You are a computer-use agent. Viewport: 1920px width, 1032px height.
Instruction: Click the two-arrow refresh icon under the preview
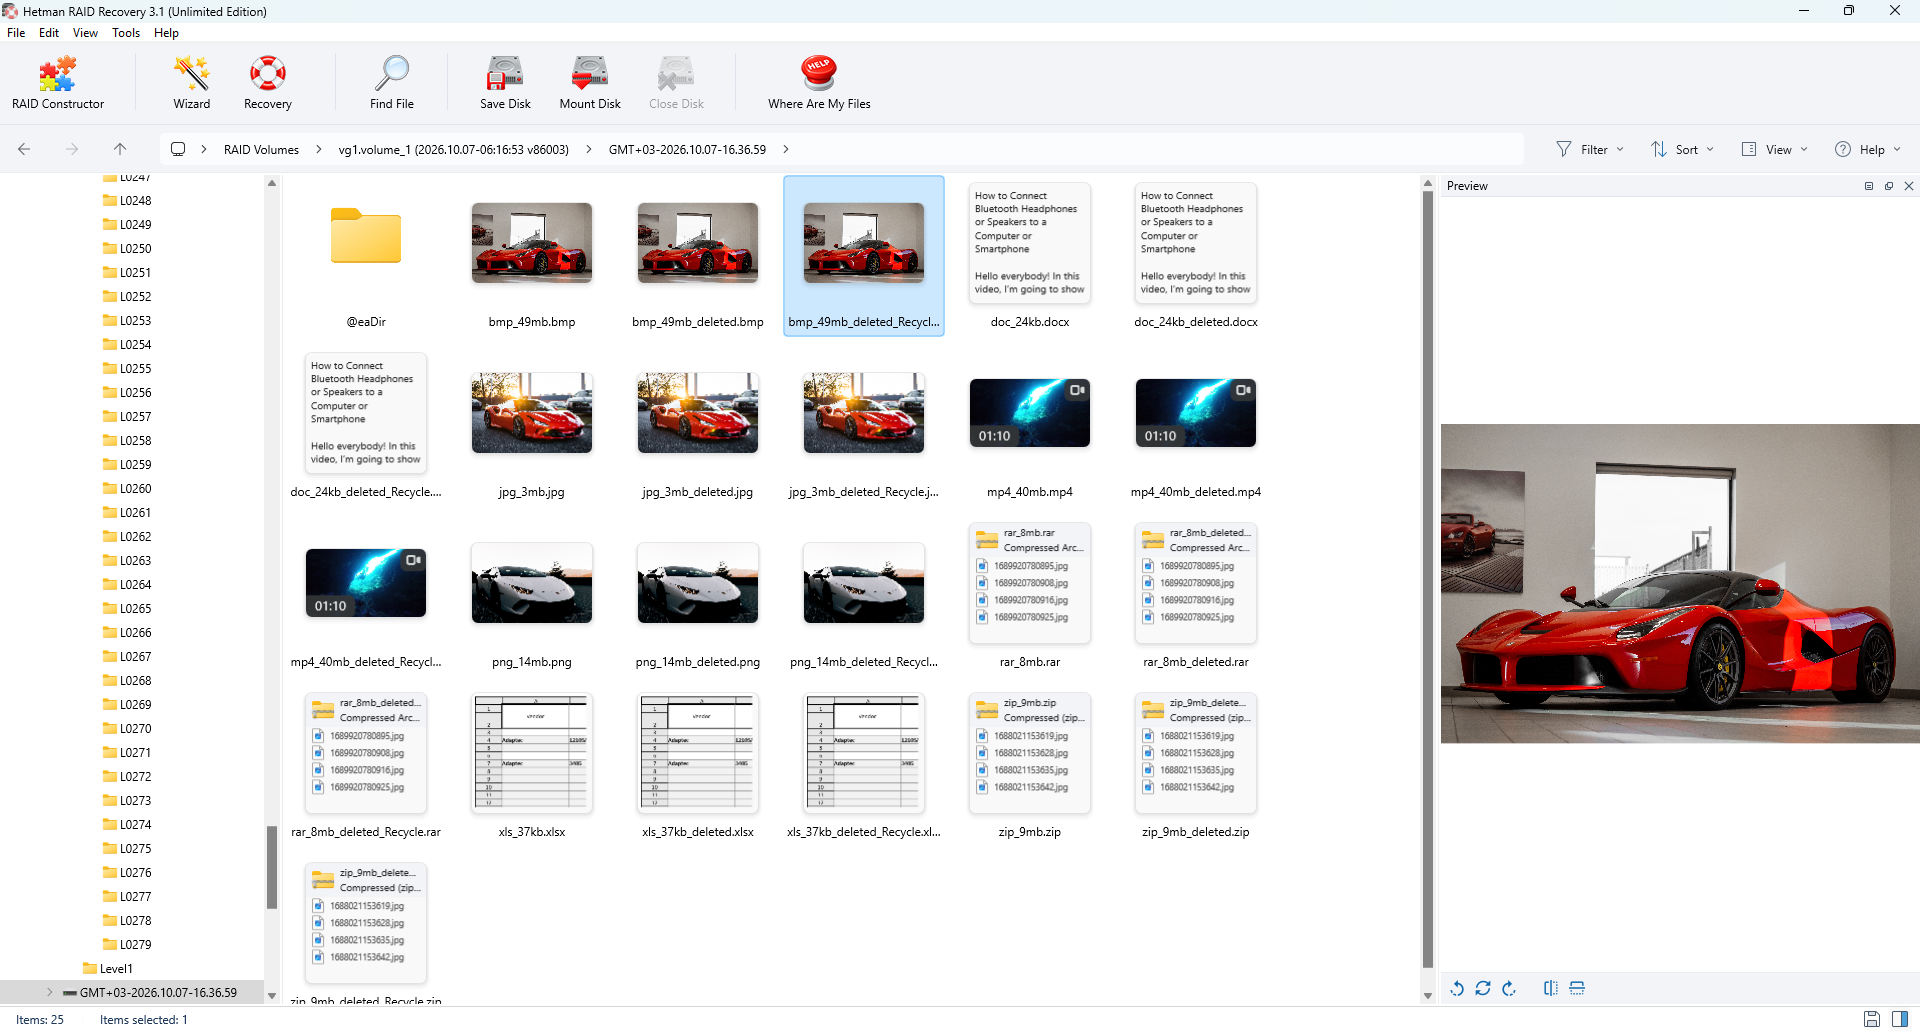(x=1483, y=988)
